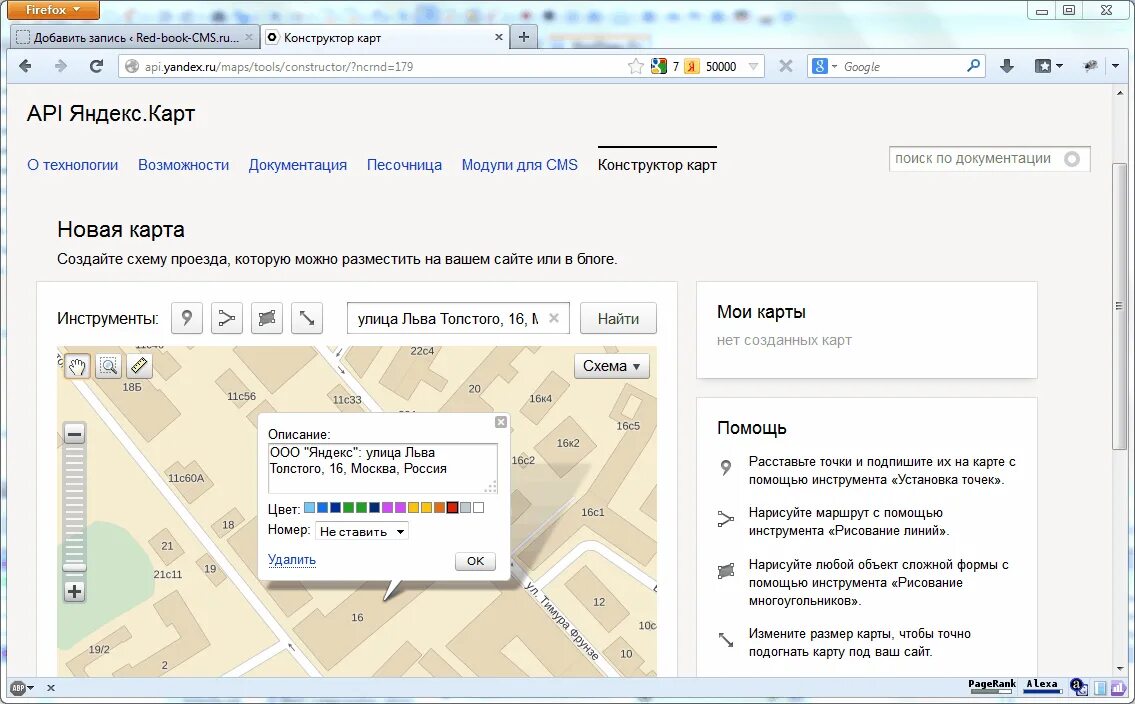This screenshot has height=704, width=1135.
Task: Pick the gray color swatch
Action: pyautogui.click(x=465, y=508)
